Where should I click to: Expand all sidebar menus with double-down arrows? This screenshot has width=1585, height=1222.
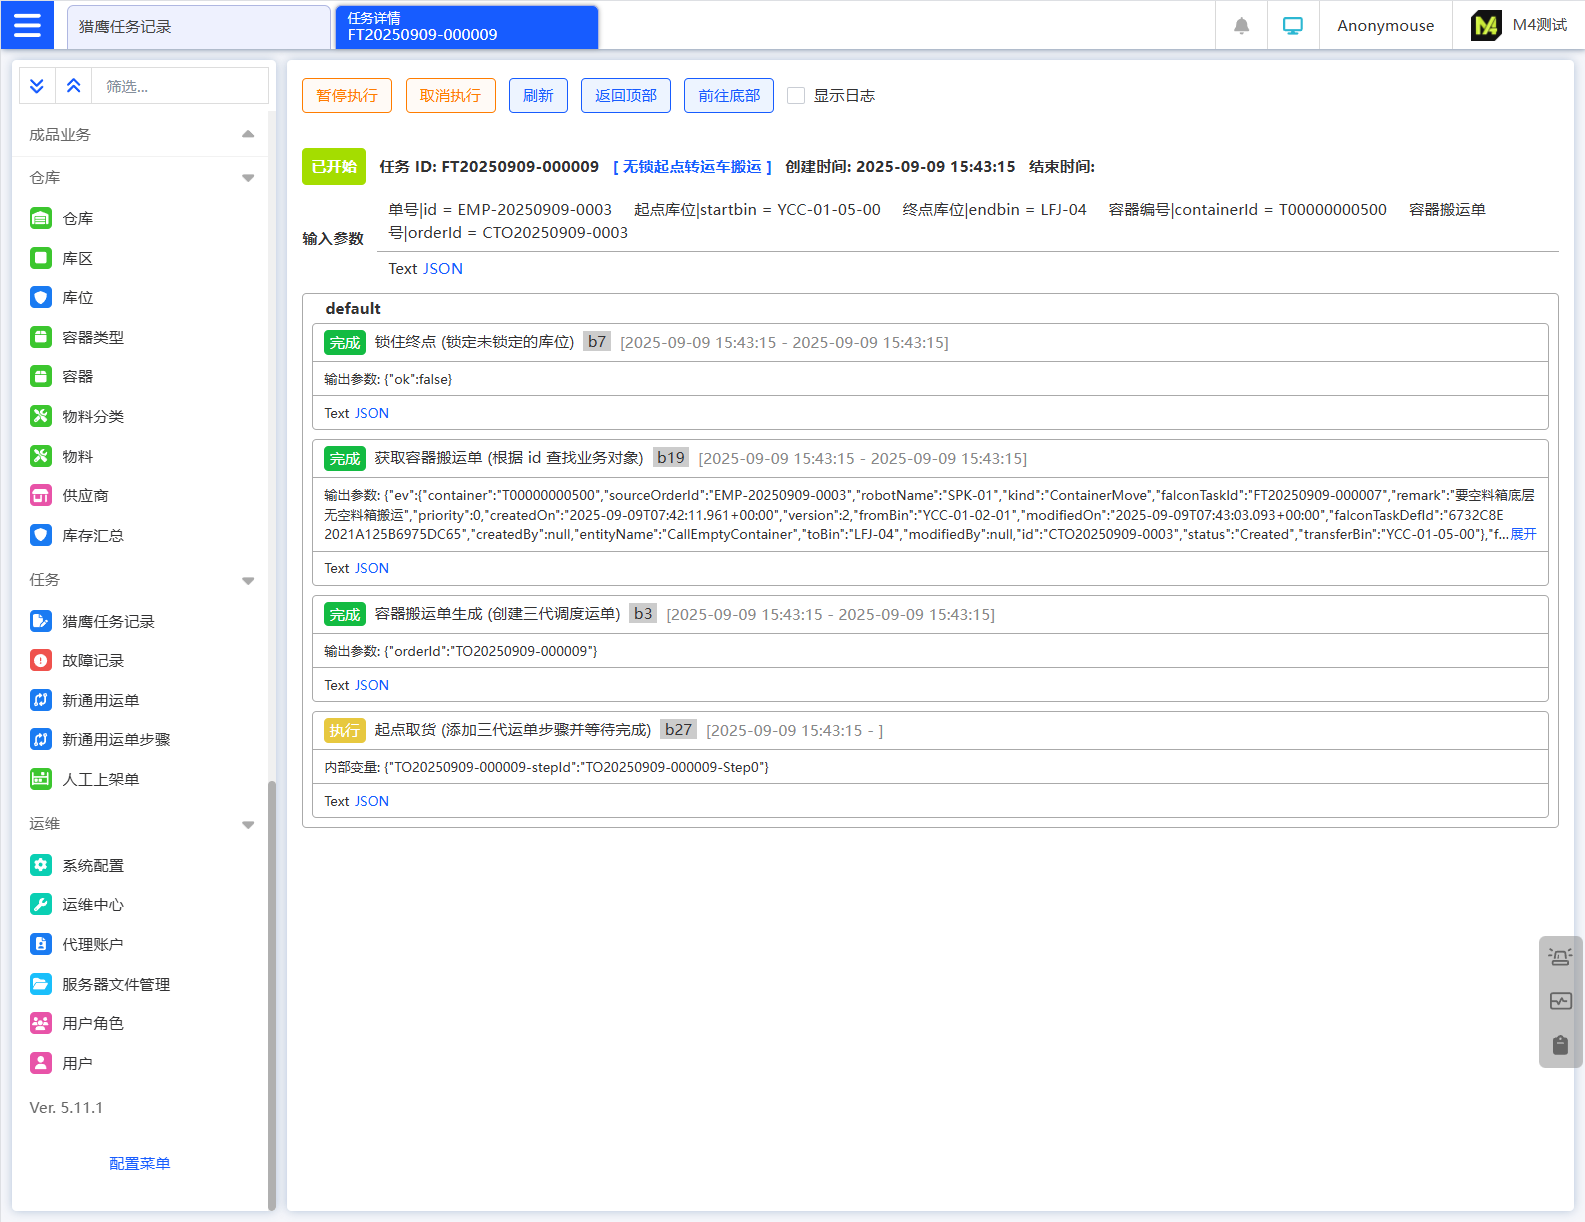point(37,86)
